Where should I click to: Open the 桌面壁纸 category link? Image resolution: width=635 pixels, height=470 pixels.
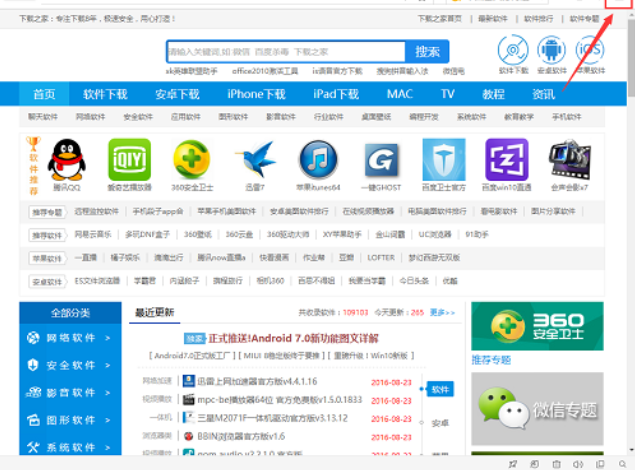pyautogui.click(x=376, y=117)
